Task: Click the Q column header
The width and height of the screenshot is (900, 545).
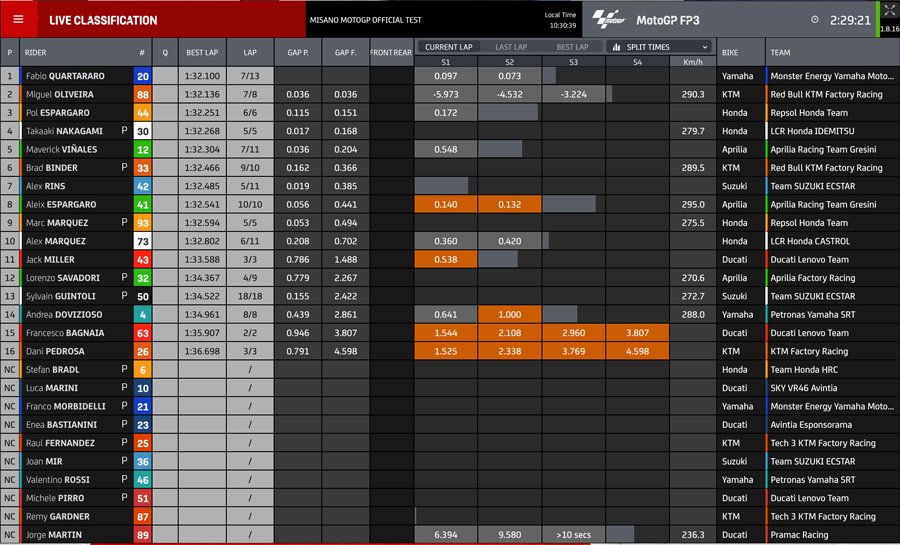Action: click(165, 52)
